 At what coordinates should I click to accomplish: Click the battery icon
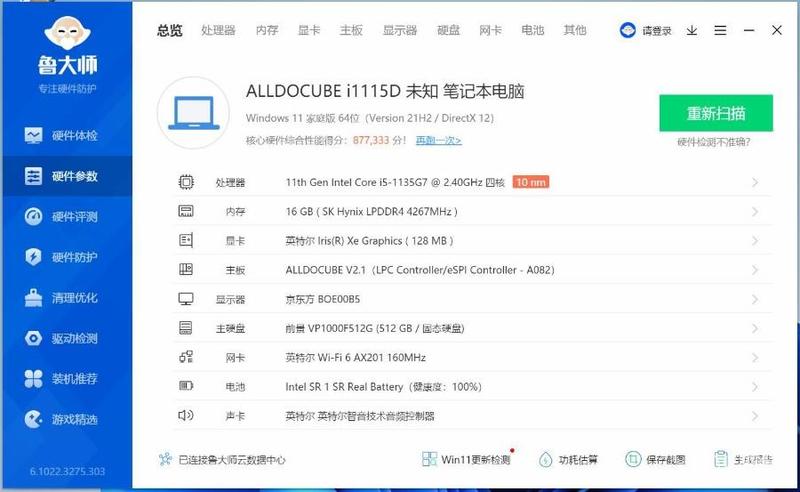[x=186, y=386]
